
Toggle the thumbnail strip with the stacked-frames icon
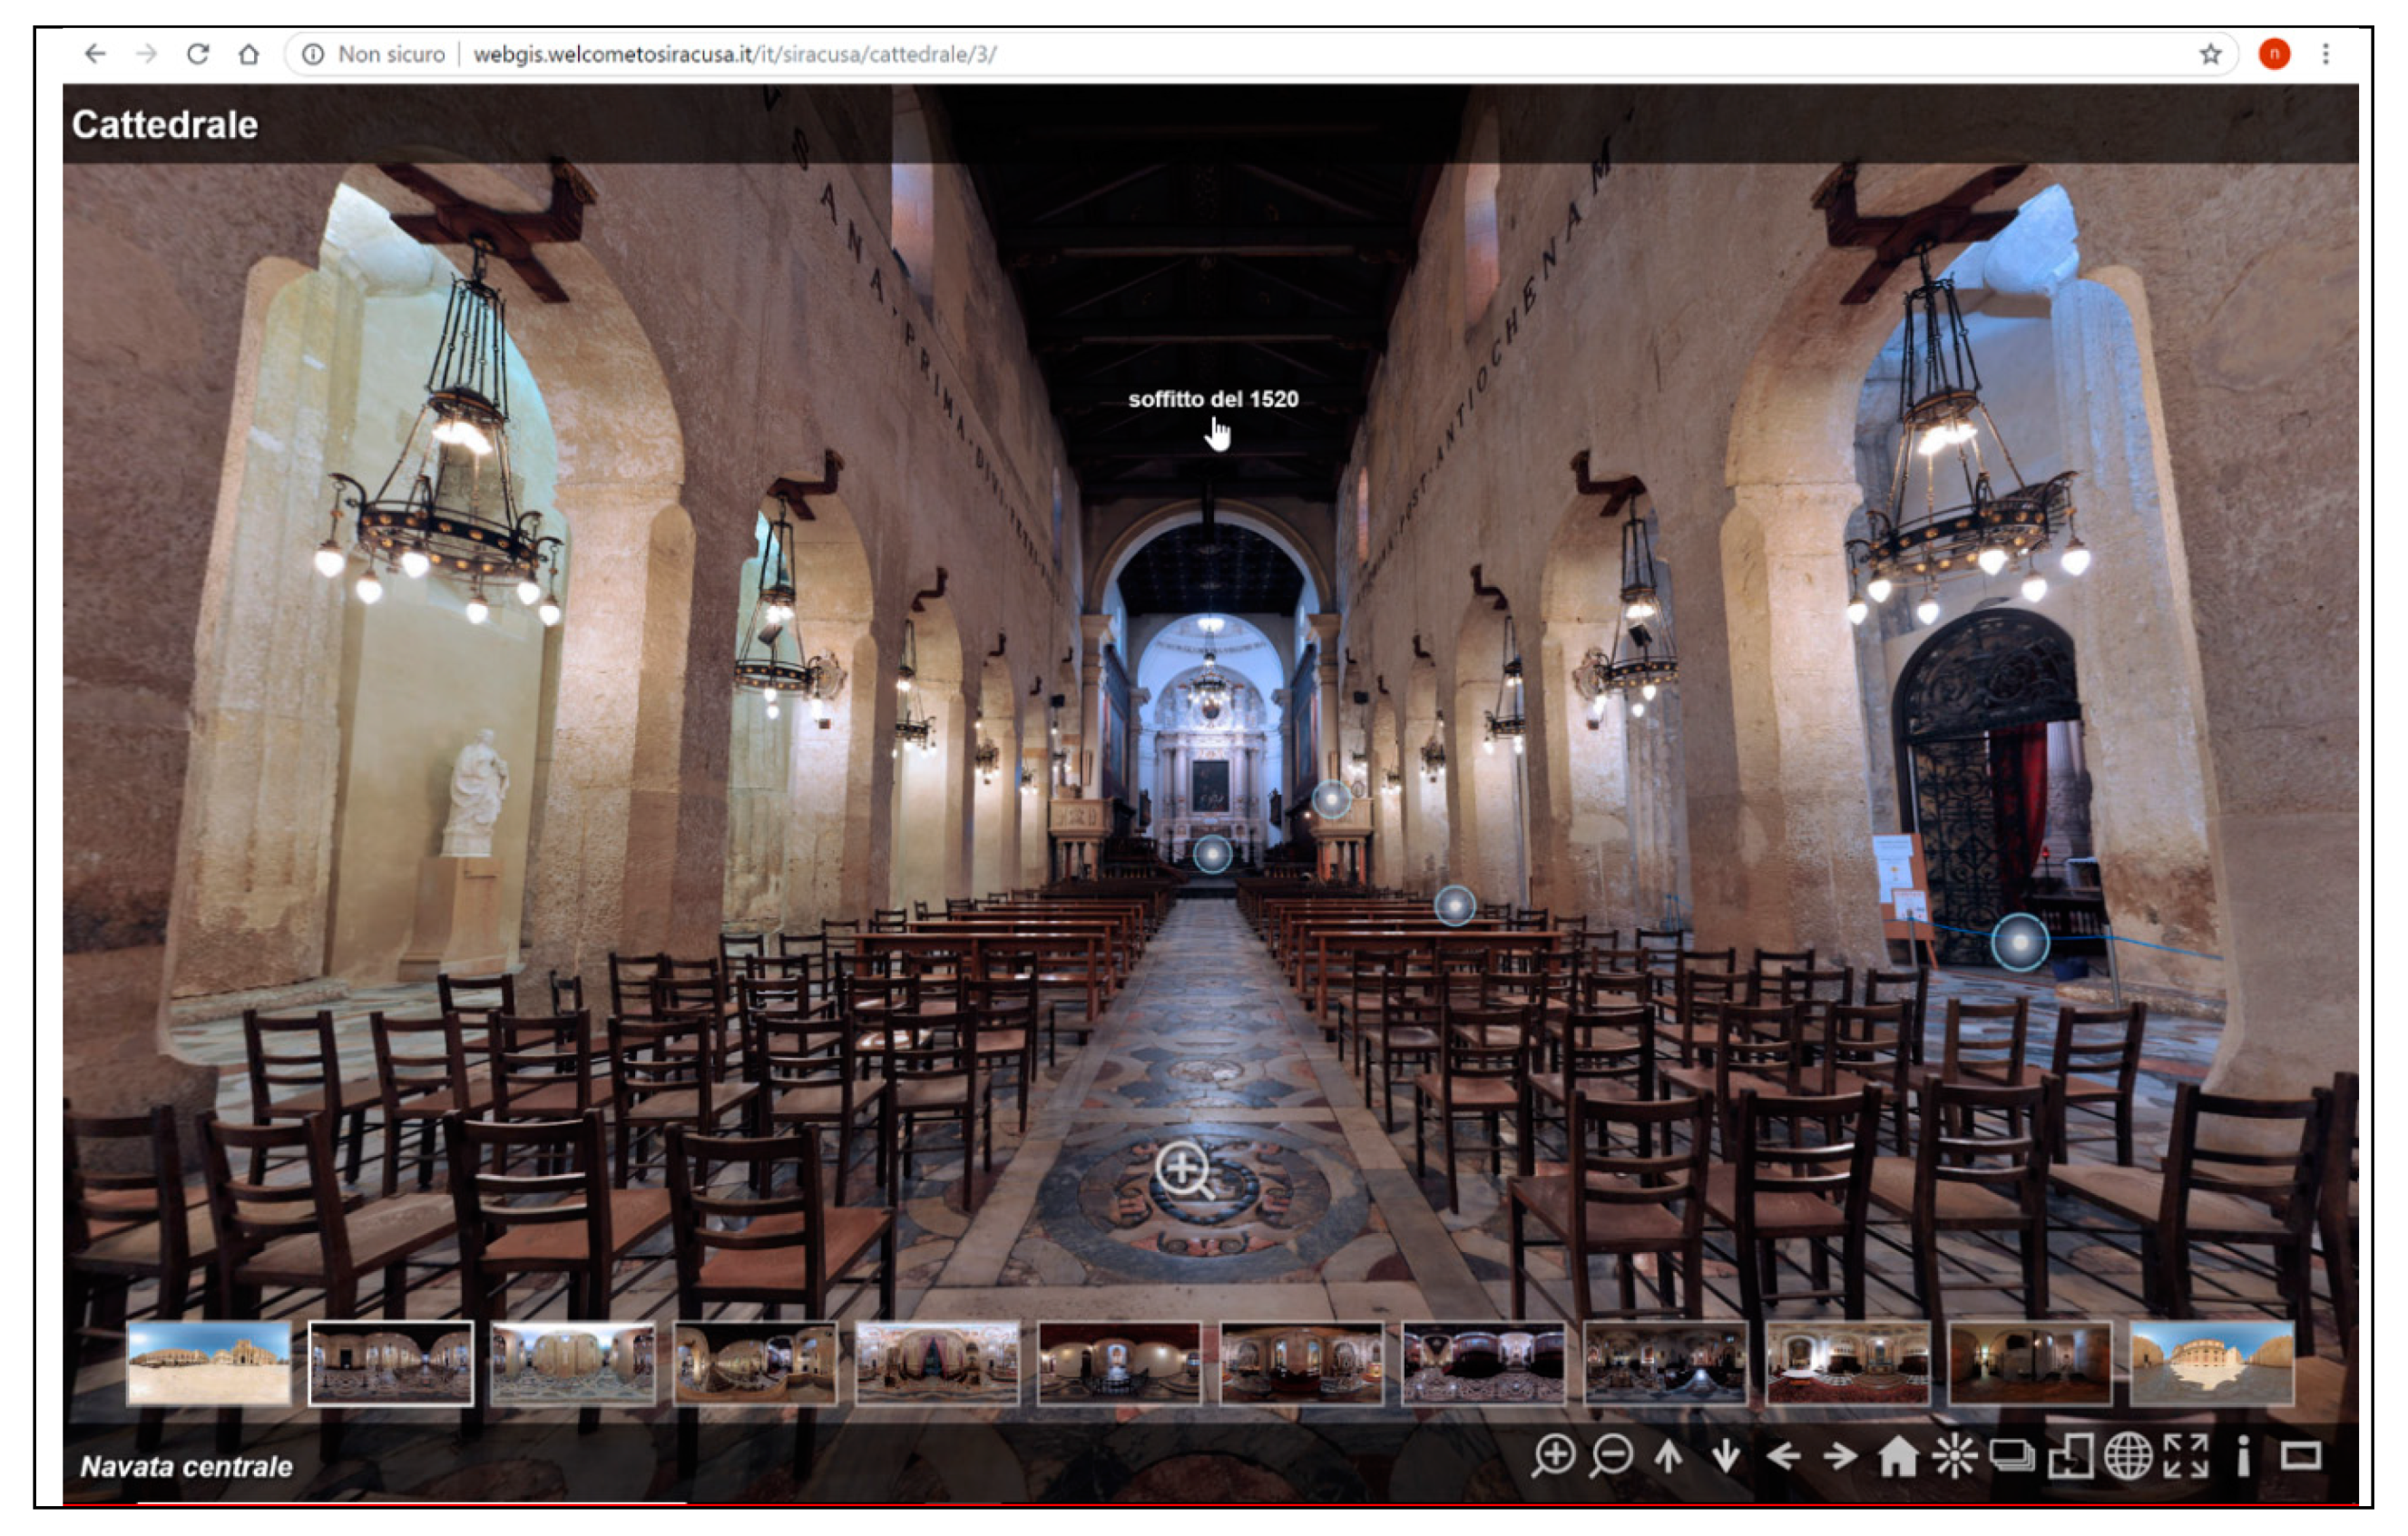pyautogui.click(x=2012, y=1456)
